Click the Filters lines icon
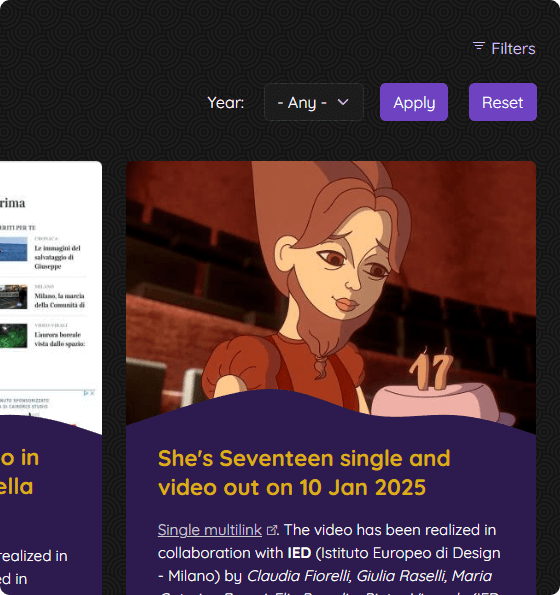The height and width of the screenshot is (595, 560). coord(479,46)
